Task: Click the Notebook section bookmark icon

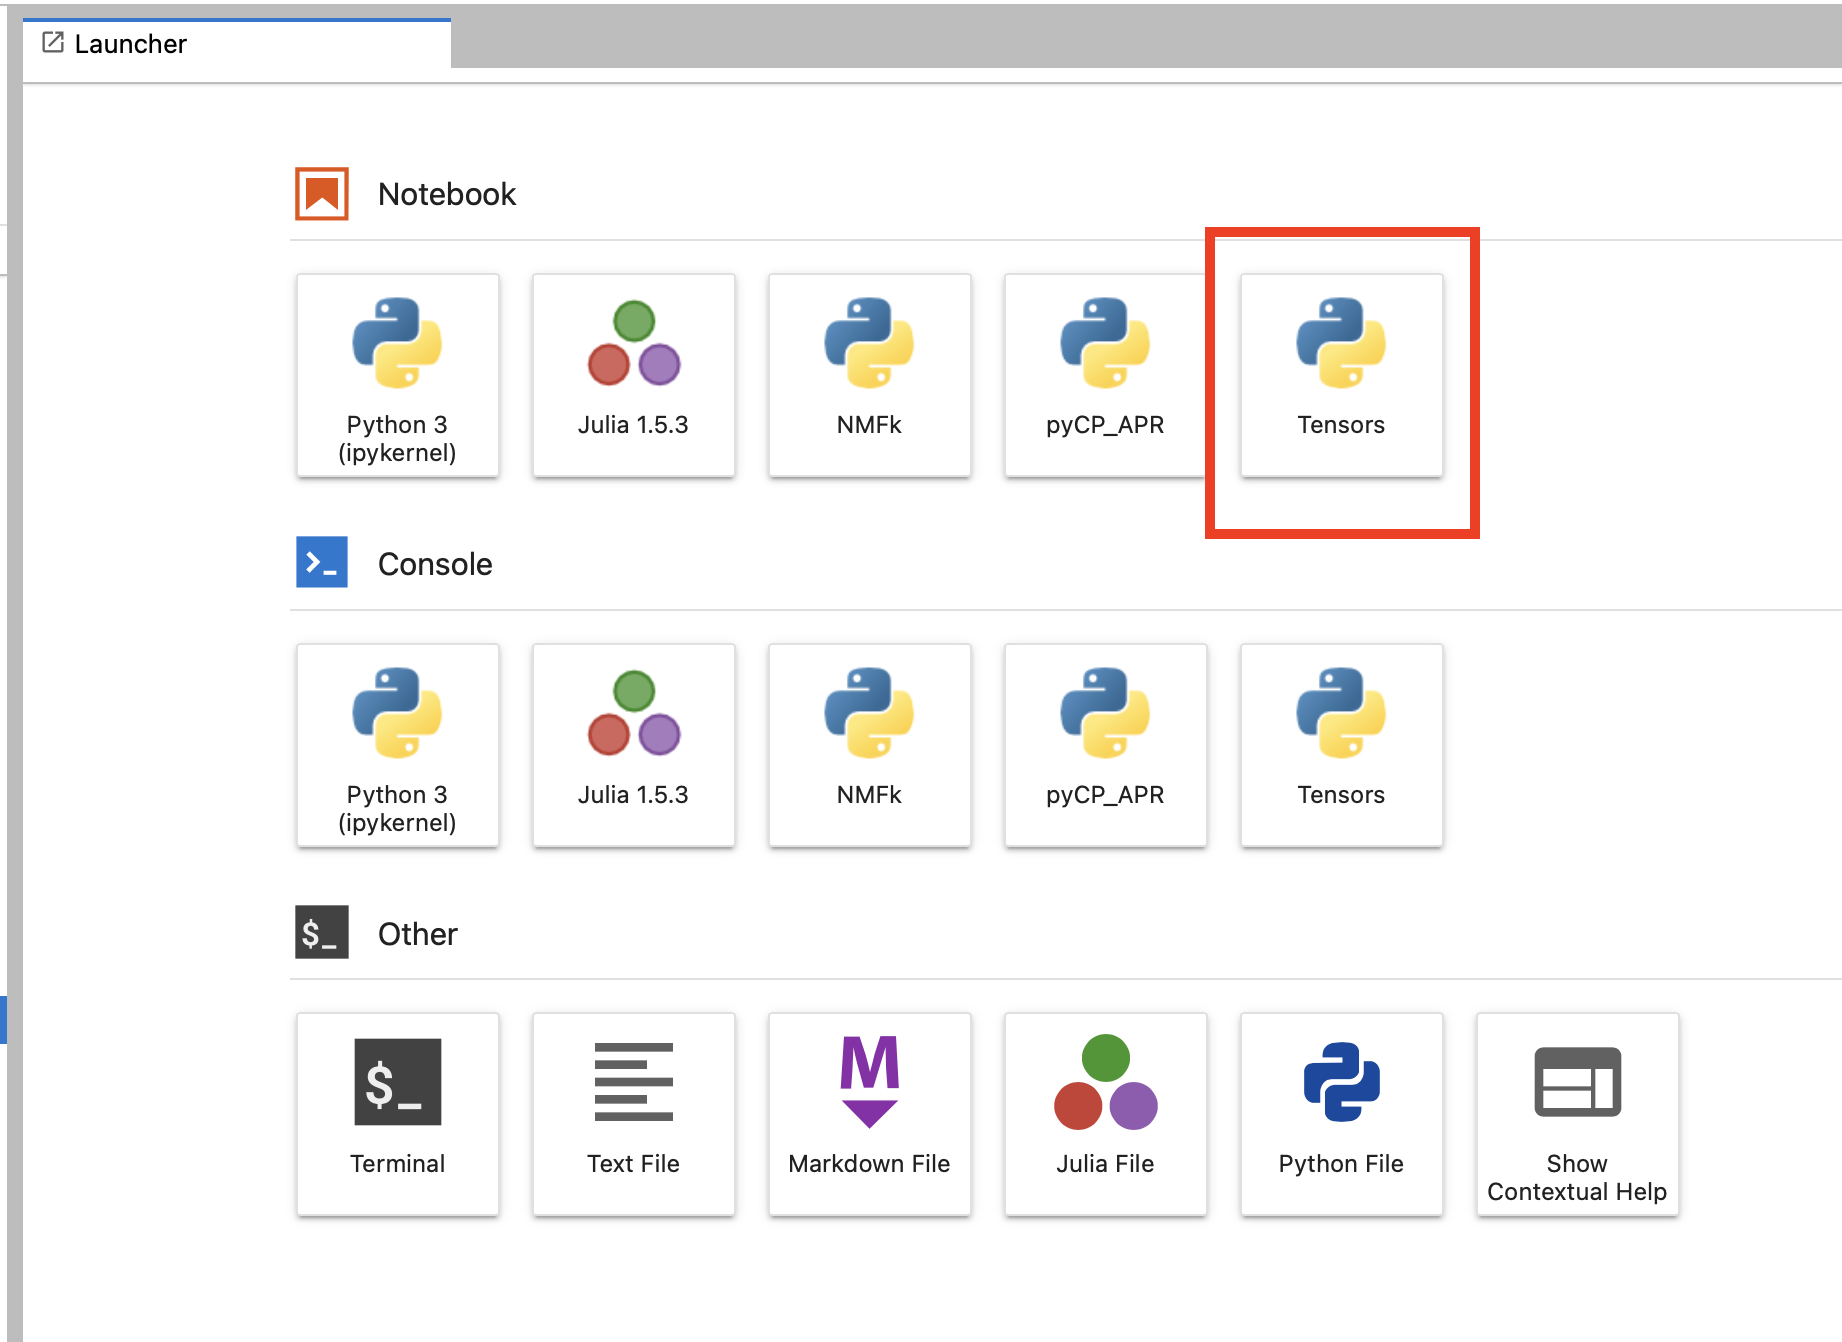Action: 322,193
